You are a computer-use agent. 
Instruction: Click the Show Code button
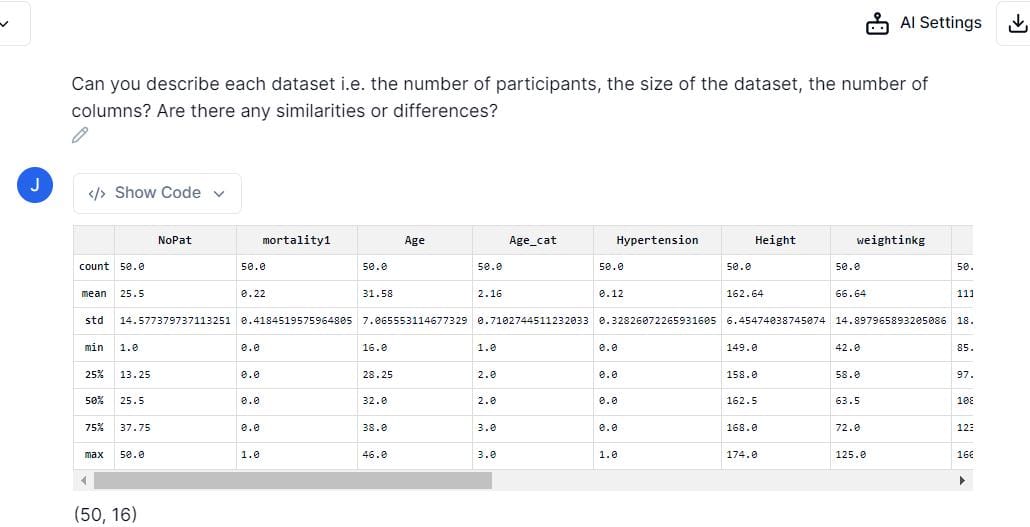click(x=157, y=193)
